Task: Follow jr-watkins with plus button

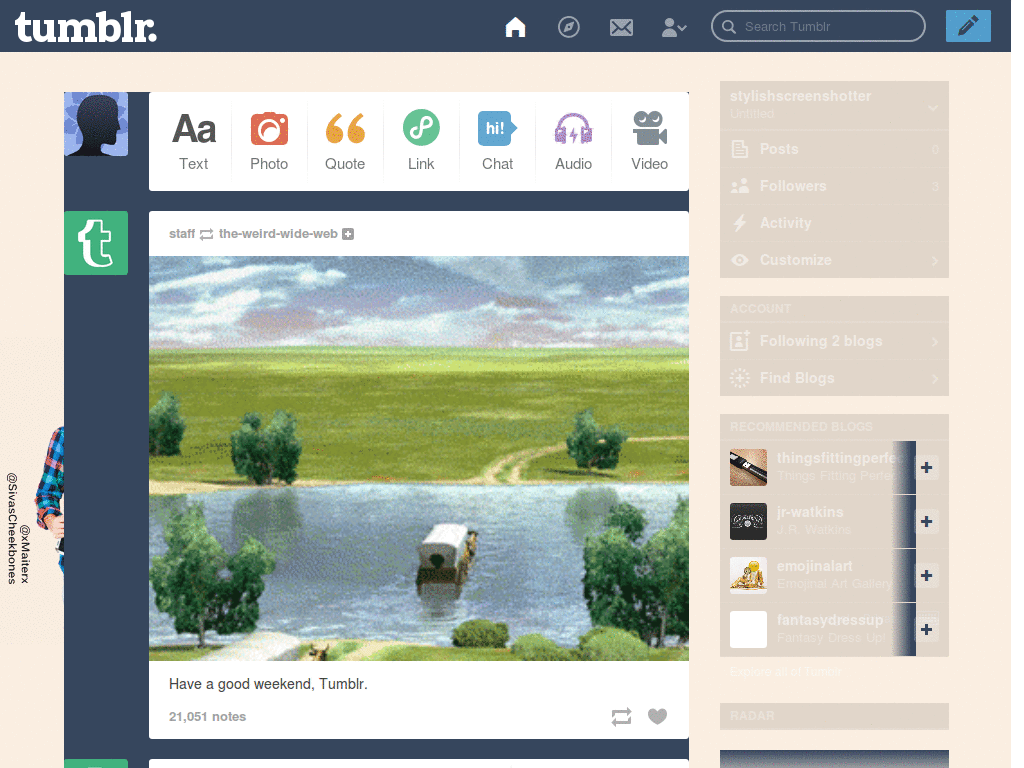Action: (926, 522)
